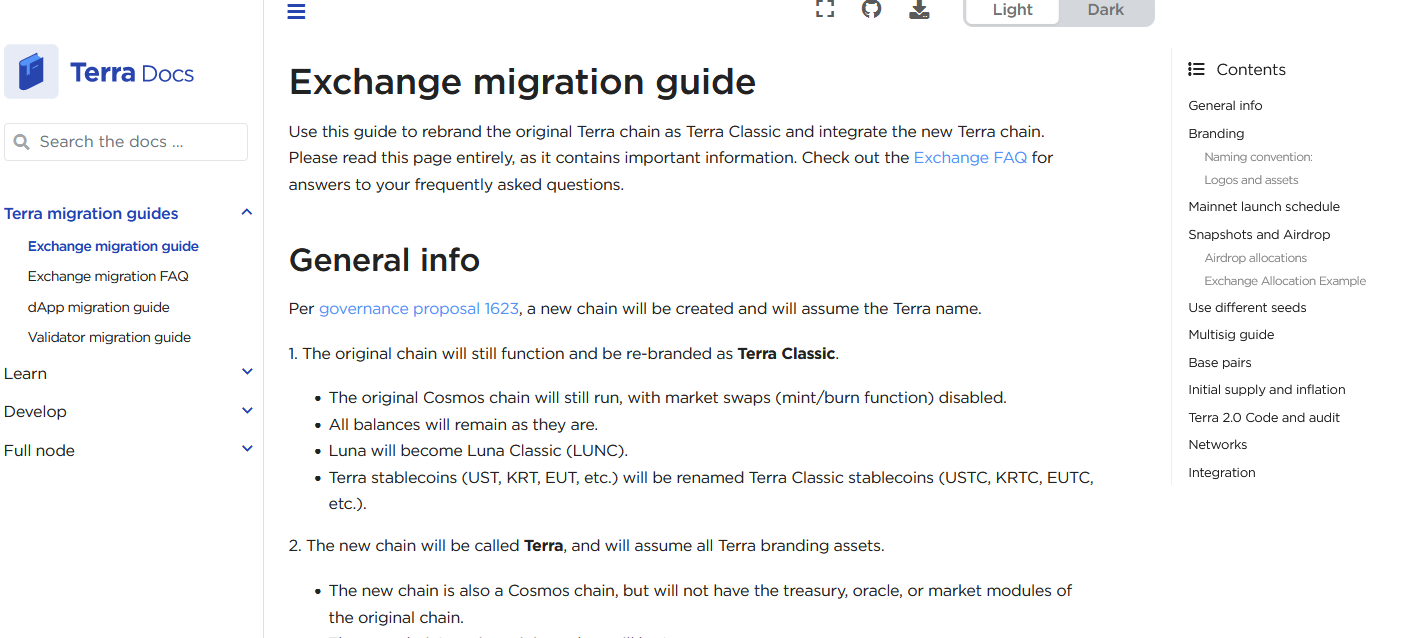
Task: Jump to Naming convention in Contents
Action: click(1258, 157)
